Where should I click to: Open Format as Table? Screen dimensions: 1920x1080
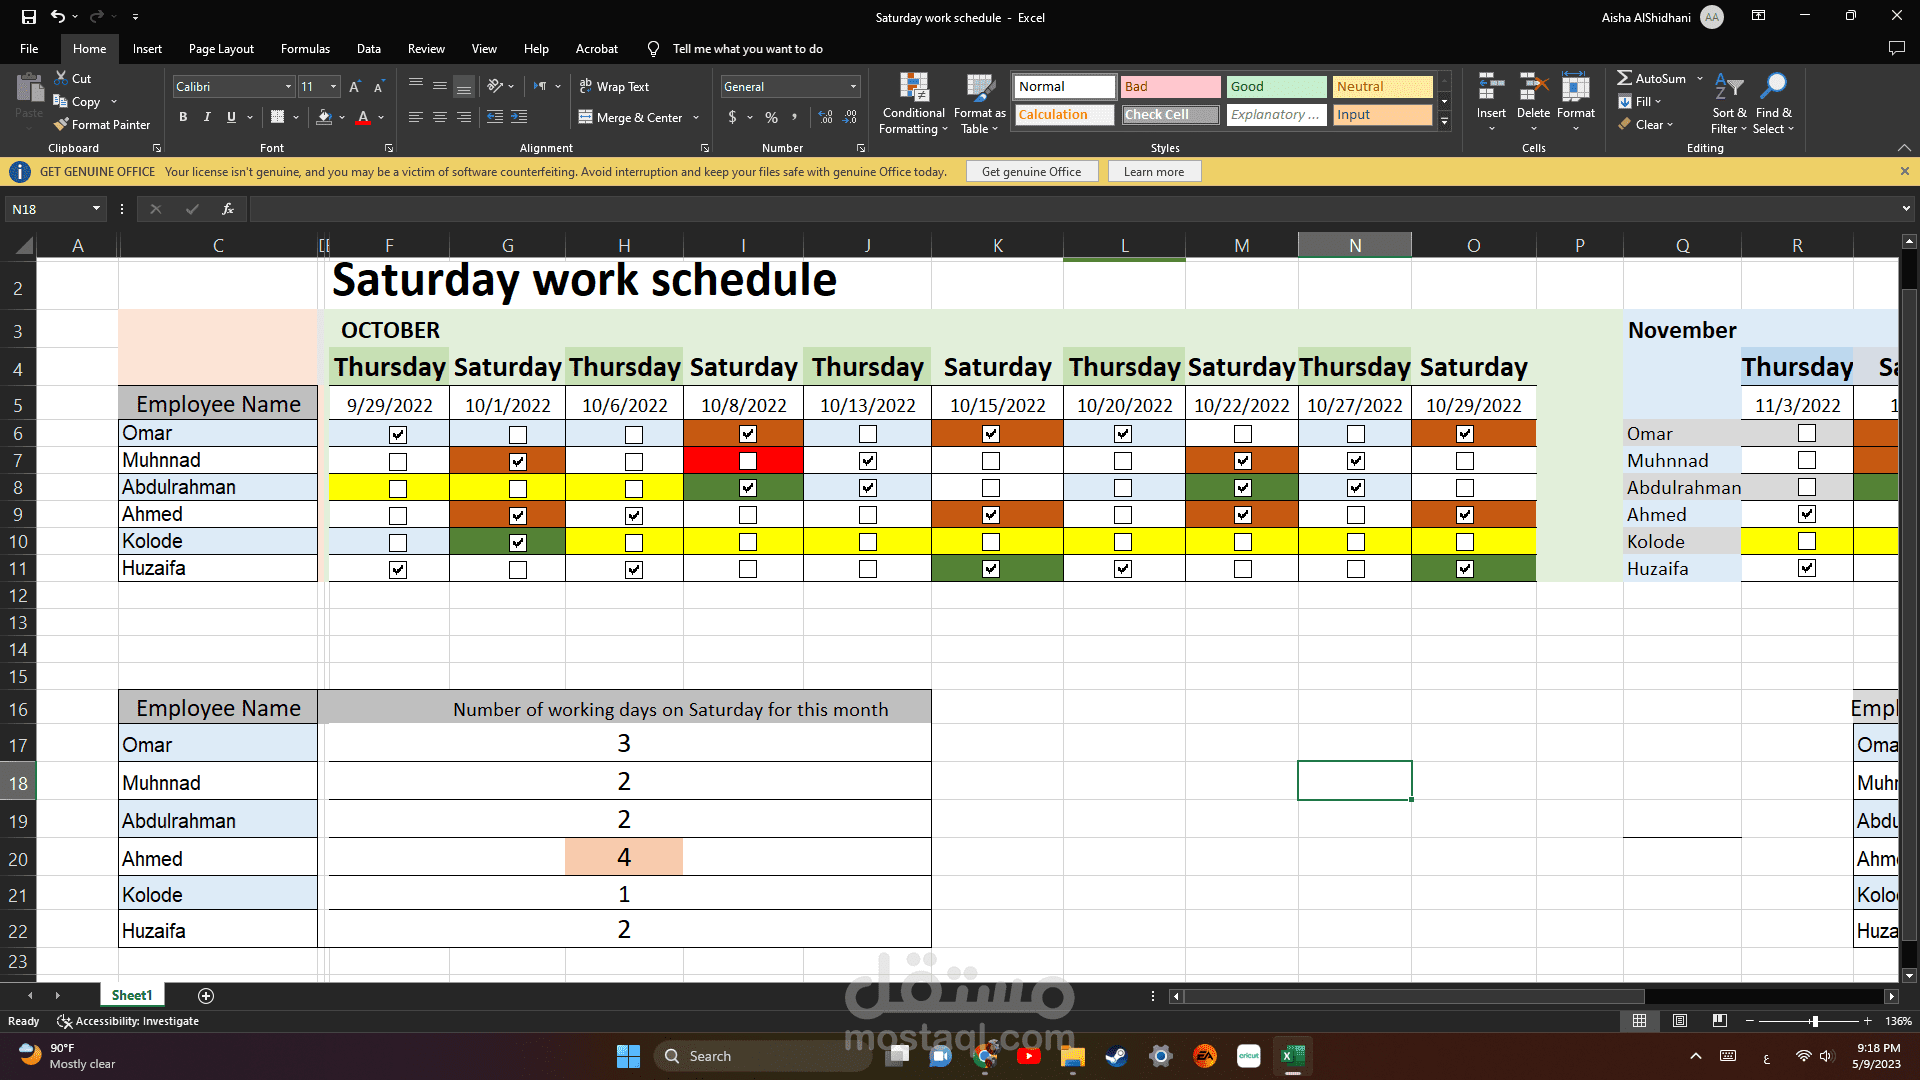pos(980,104)
